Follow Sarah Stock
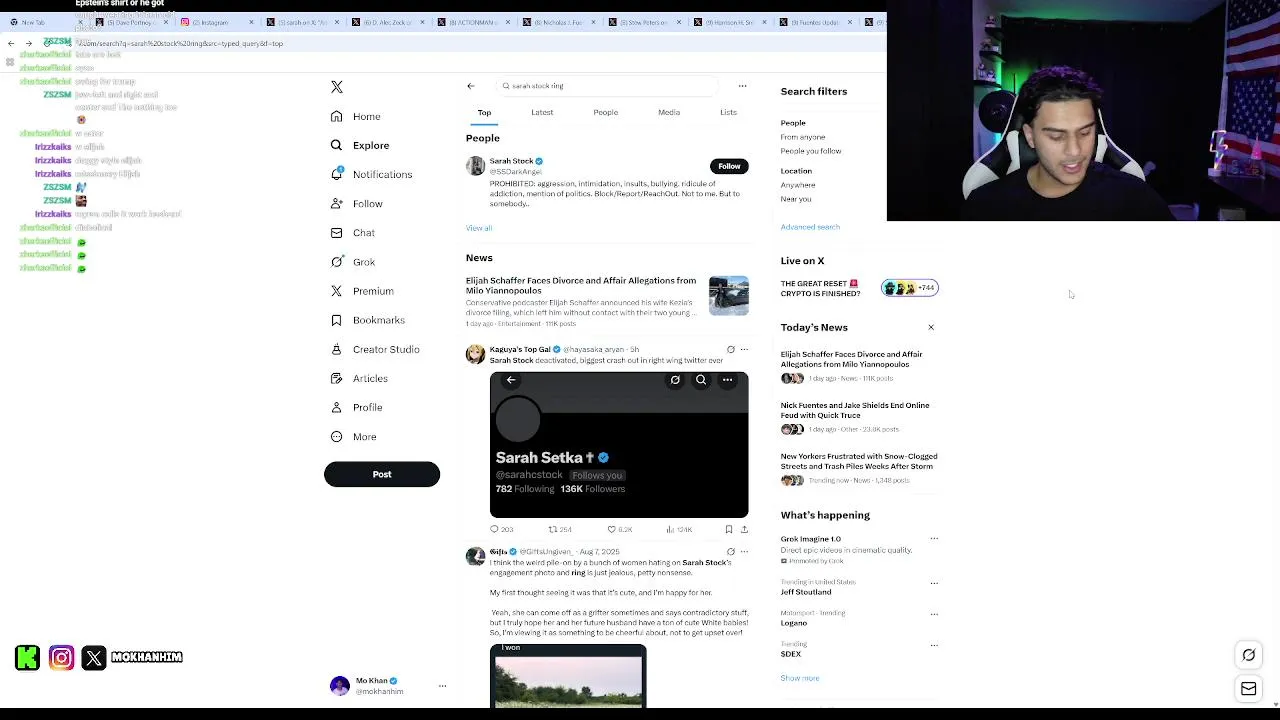The height and width of the screenshot is (720, 1280). point(729,166)
